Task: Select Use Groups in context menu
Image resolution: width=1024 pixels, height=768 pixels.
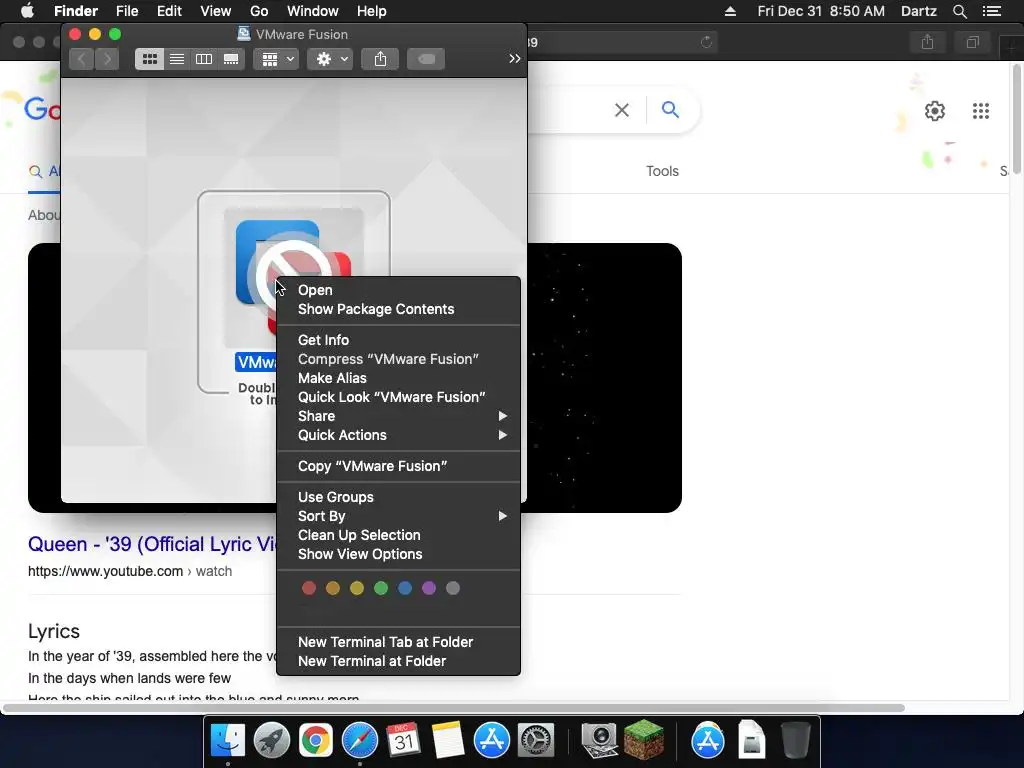Action: pos(398,496)
